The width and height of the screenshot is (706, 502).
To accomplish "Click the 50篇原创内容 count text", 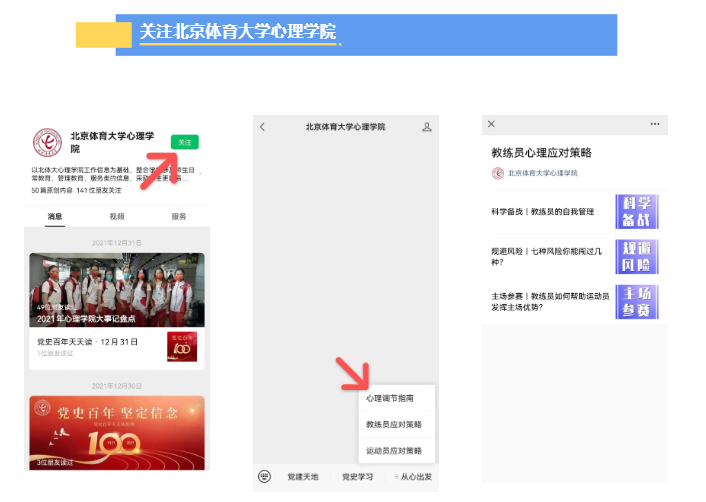I will [x=52, y=190].
